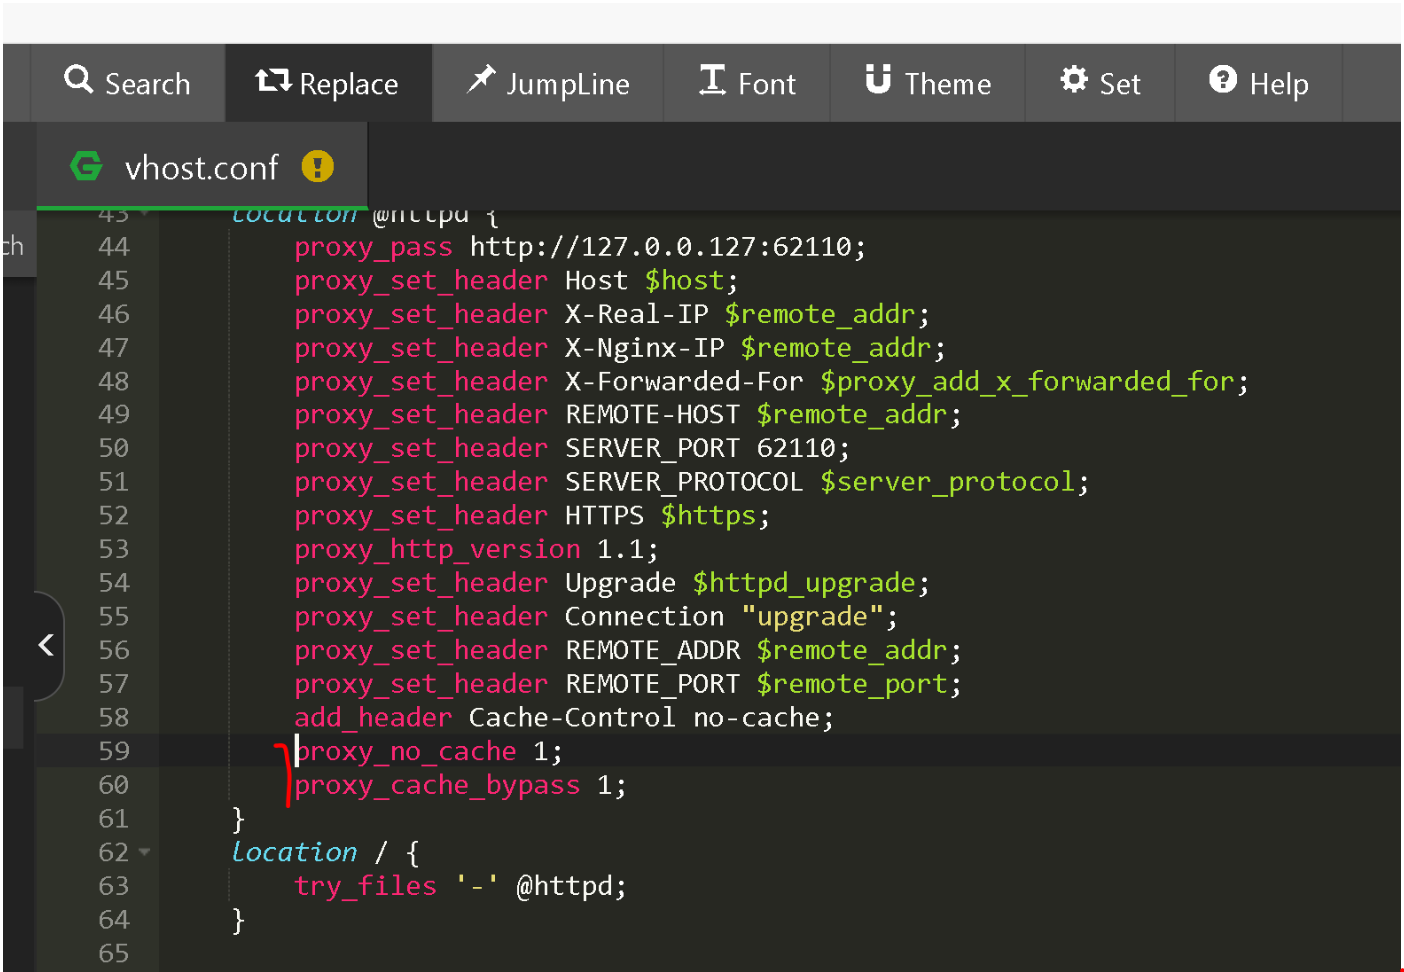Open Set via the gear icon
Screen dimensions: 1404x972
click(1074, 80)
